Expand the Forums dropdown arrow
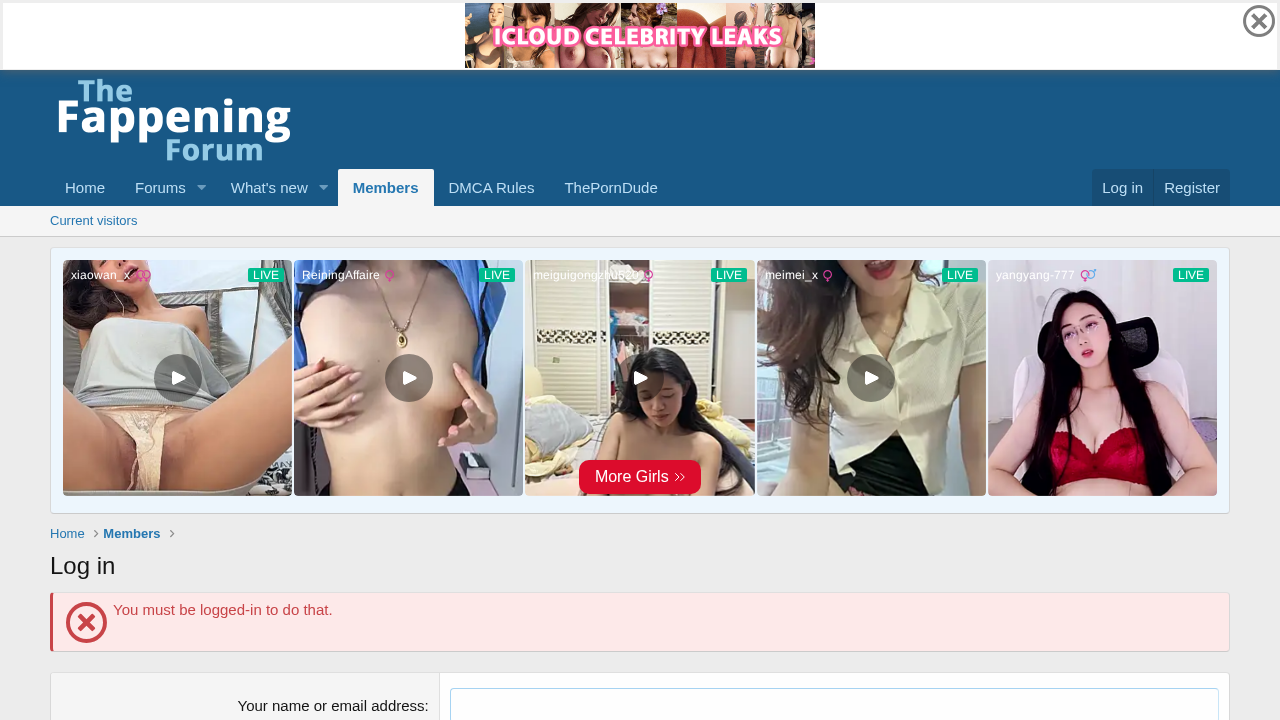 (201, 188)
